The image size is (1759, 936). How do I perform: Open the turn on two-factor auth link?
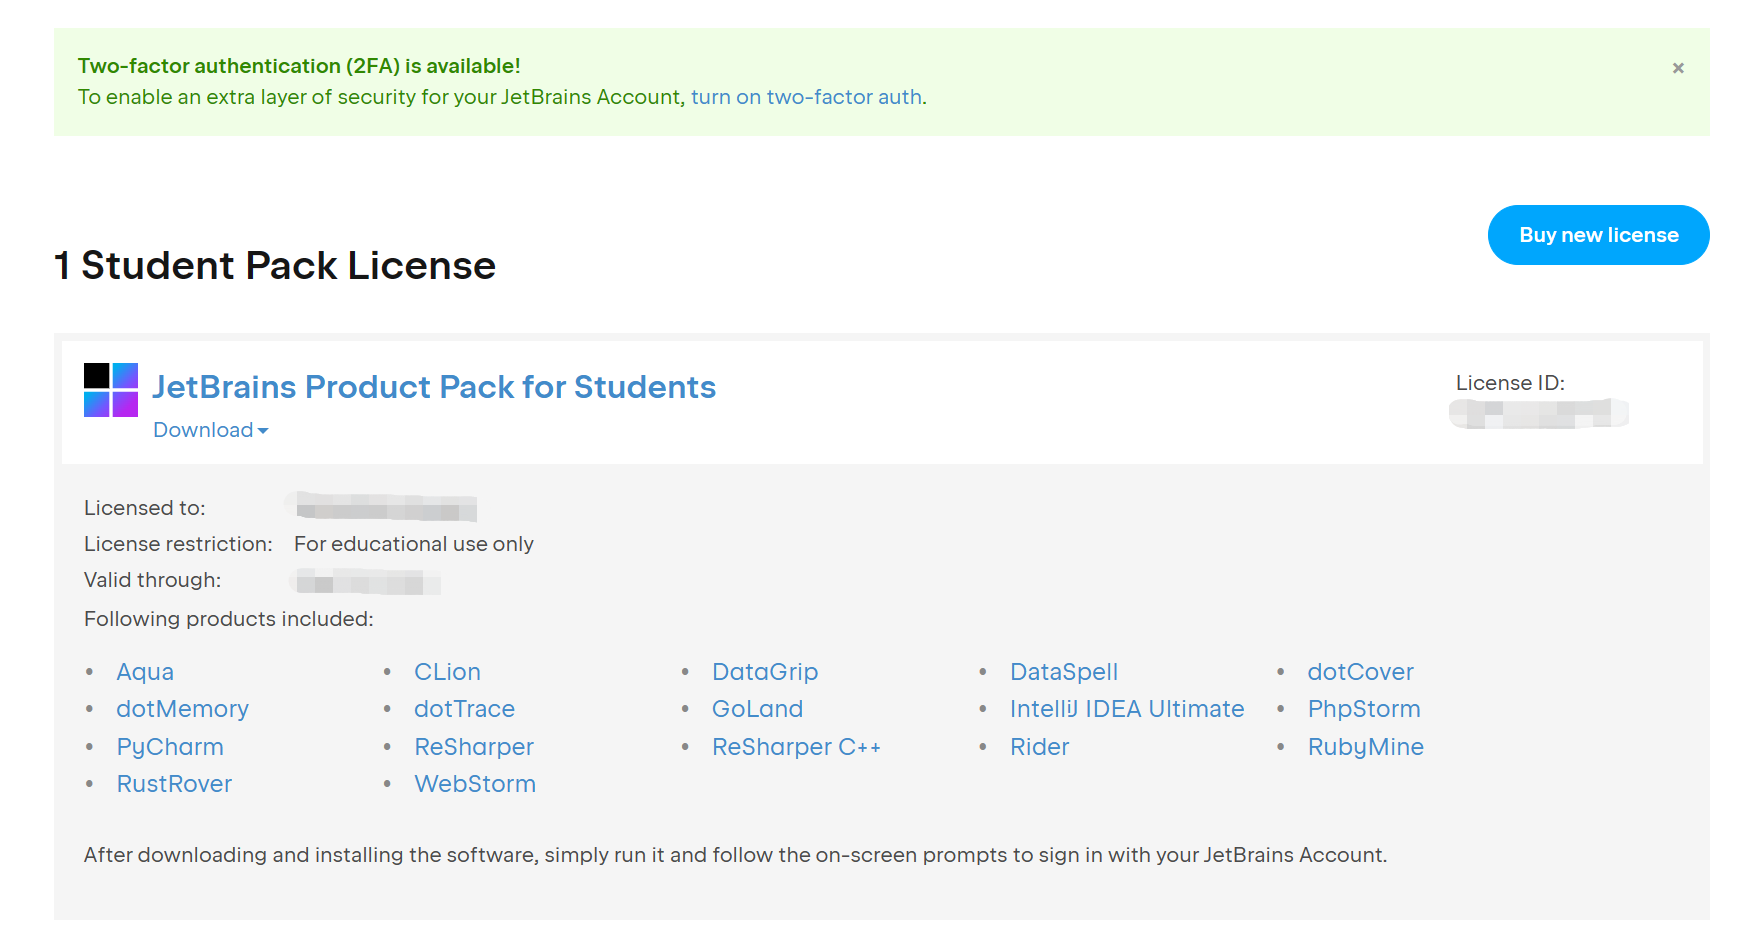coord(806,97)
